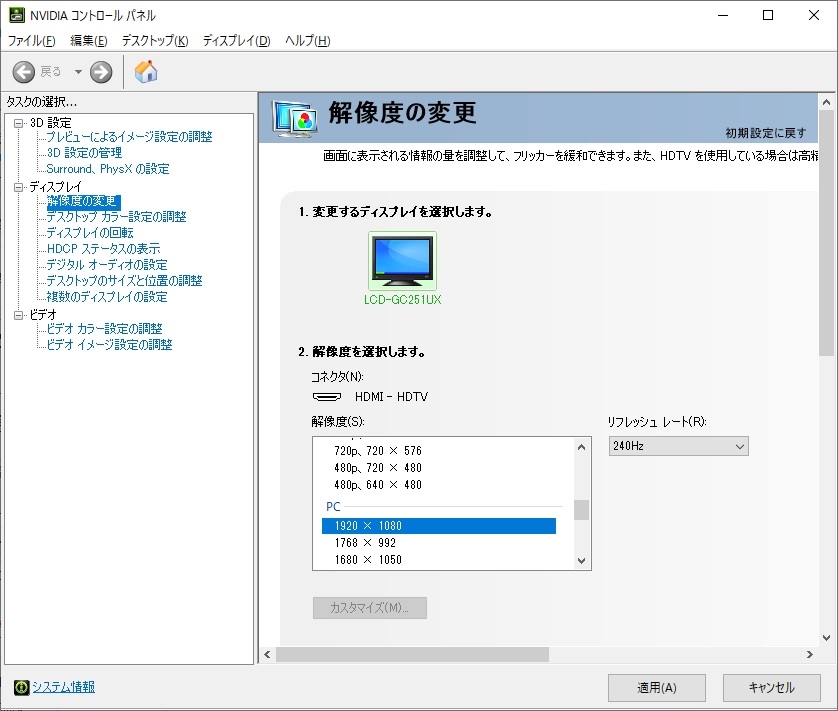Viewport: 838px width, 711px height.
Task: Open the 編集(E) menu
Action: (89, 41)
